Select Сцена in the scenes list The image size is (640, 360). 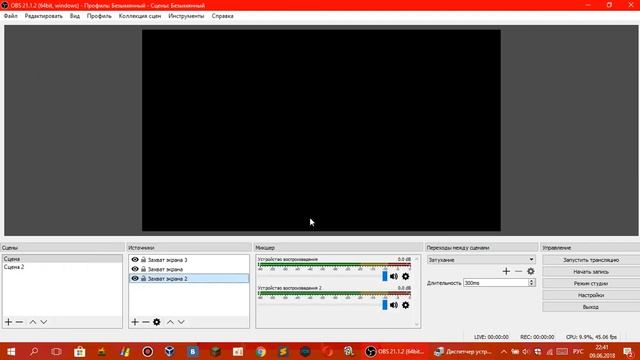coord(62,259)
